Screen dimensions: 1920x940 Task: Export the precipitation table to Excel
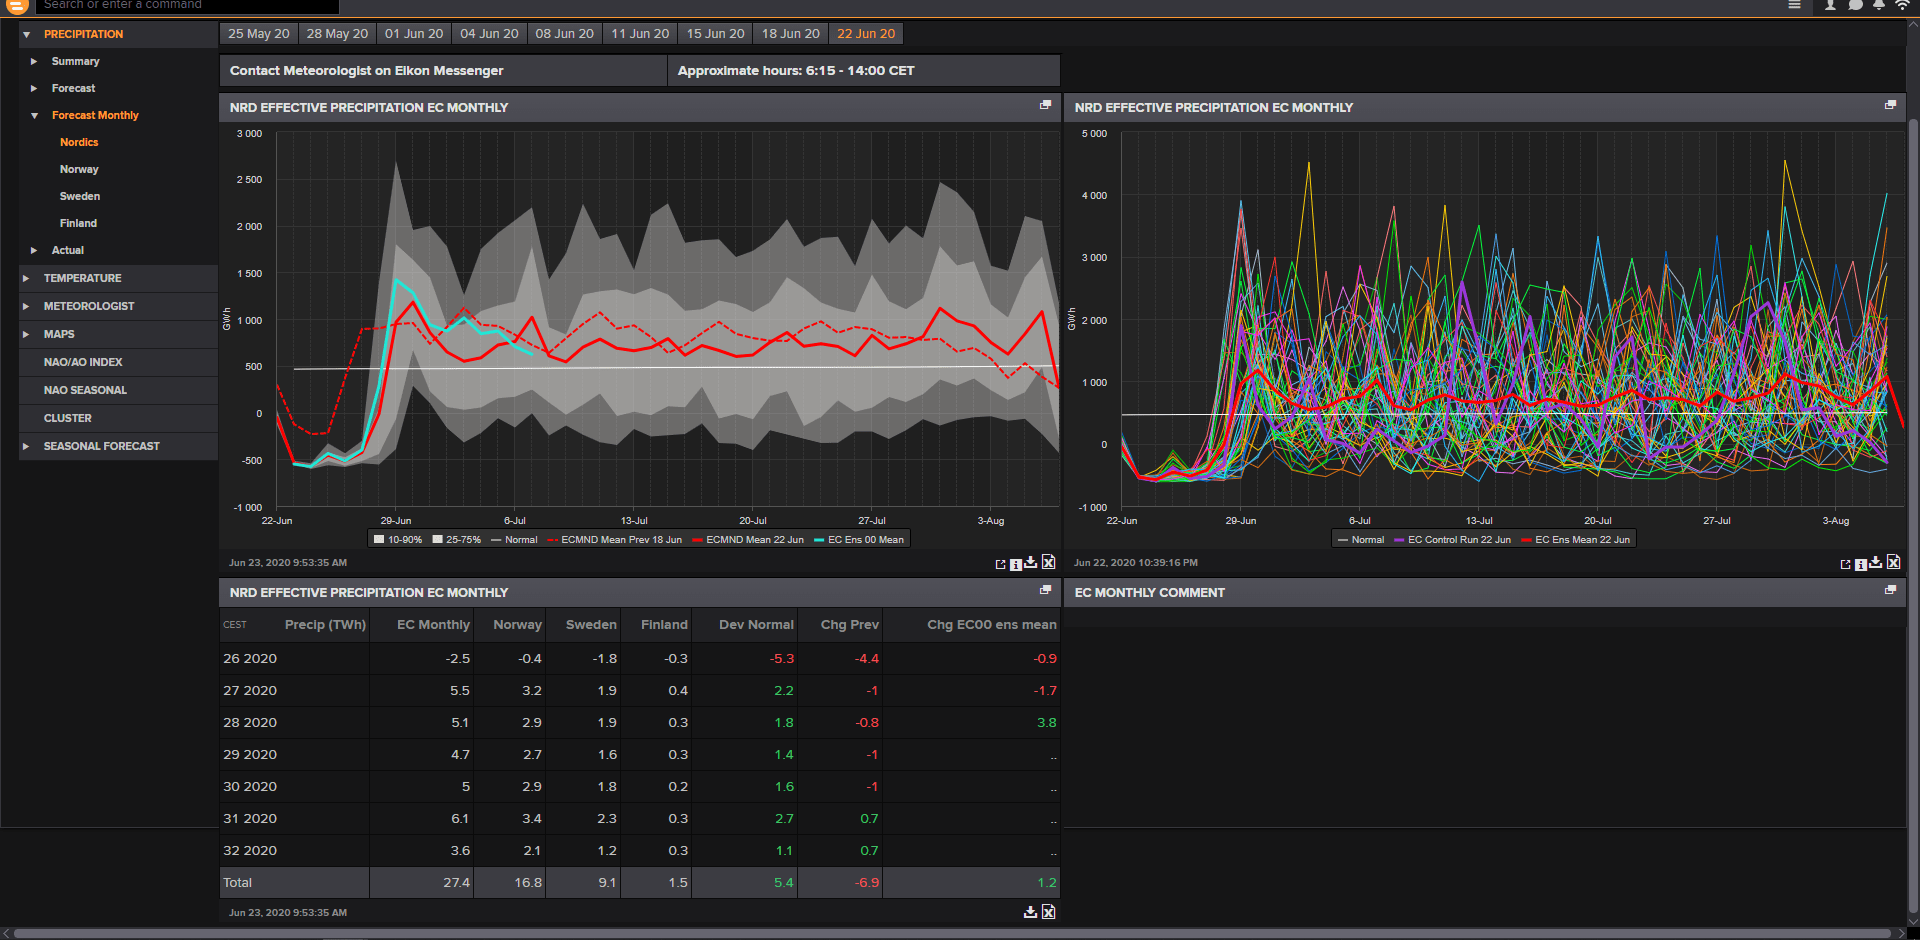click(1048, 912)
